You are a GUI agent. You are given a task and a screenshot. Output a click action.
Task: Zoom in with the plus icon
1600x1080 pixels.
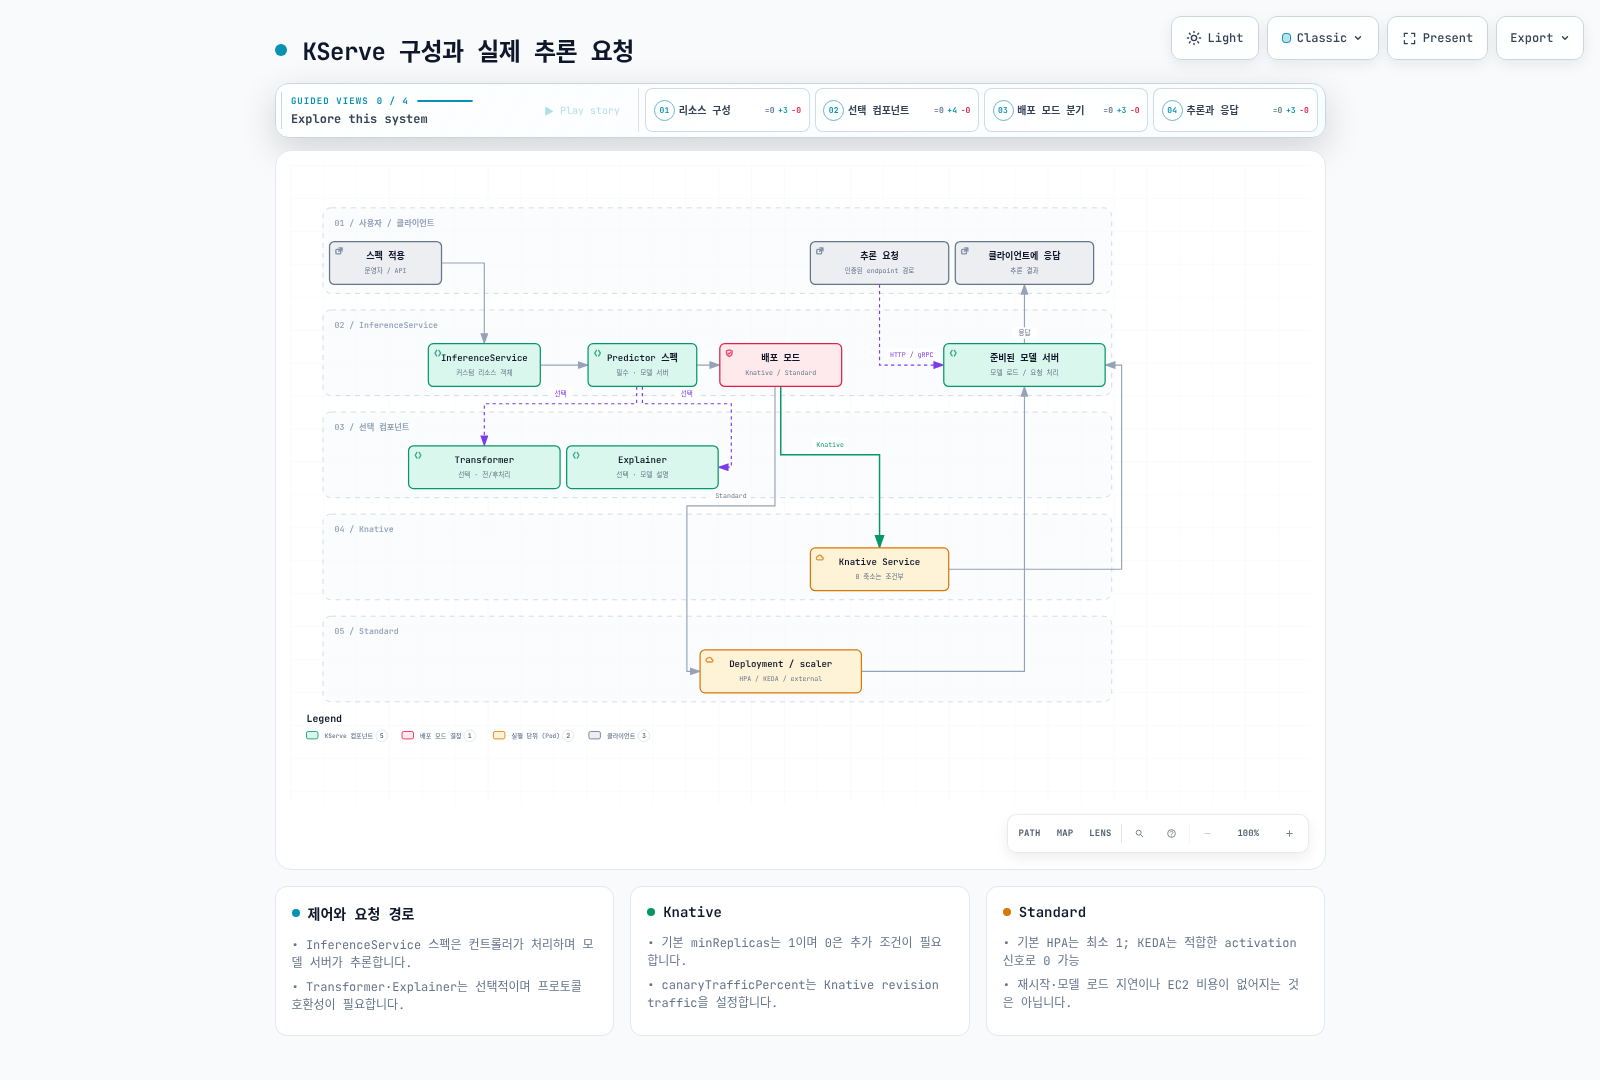[x=1289, y=833]
